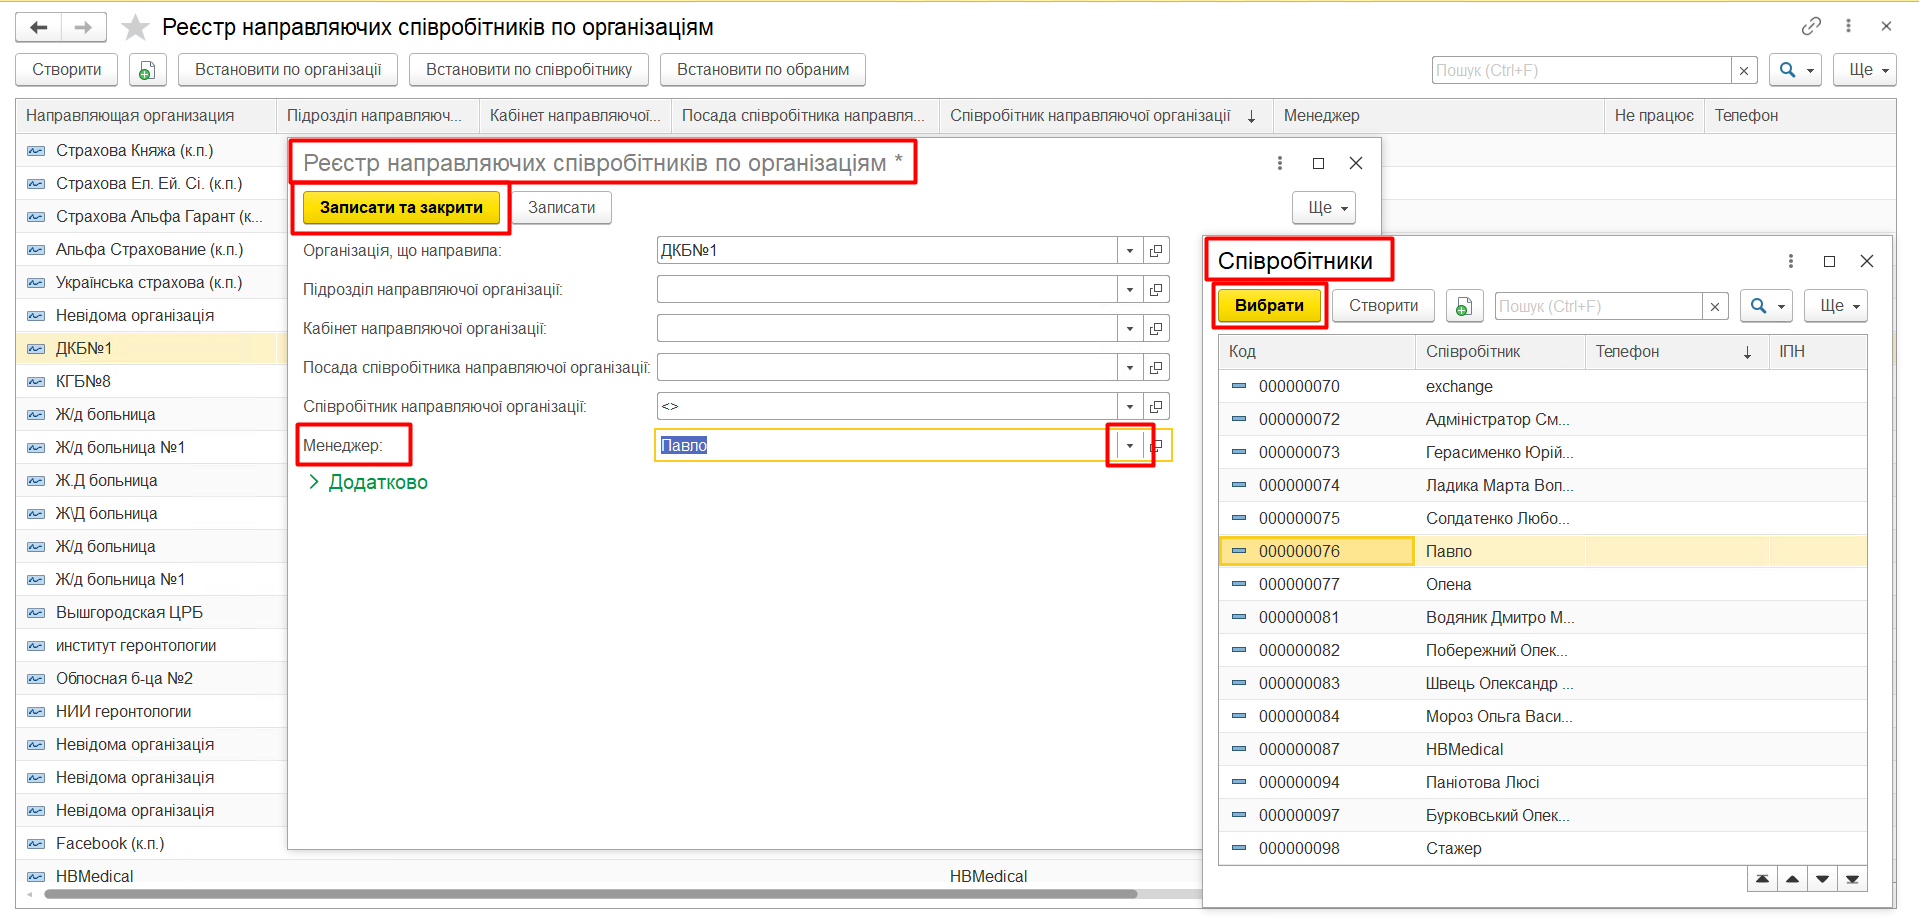Add registry to favorites with star icon
Screen dimensions: 1919x920
click(135, 27)
